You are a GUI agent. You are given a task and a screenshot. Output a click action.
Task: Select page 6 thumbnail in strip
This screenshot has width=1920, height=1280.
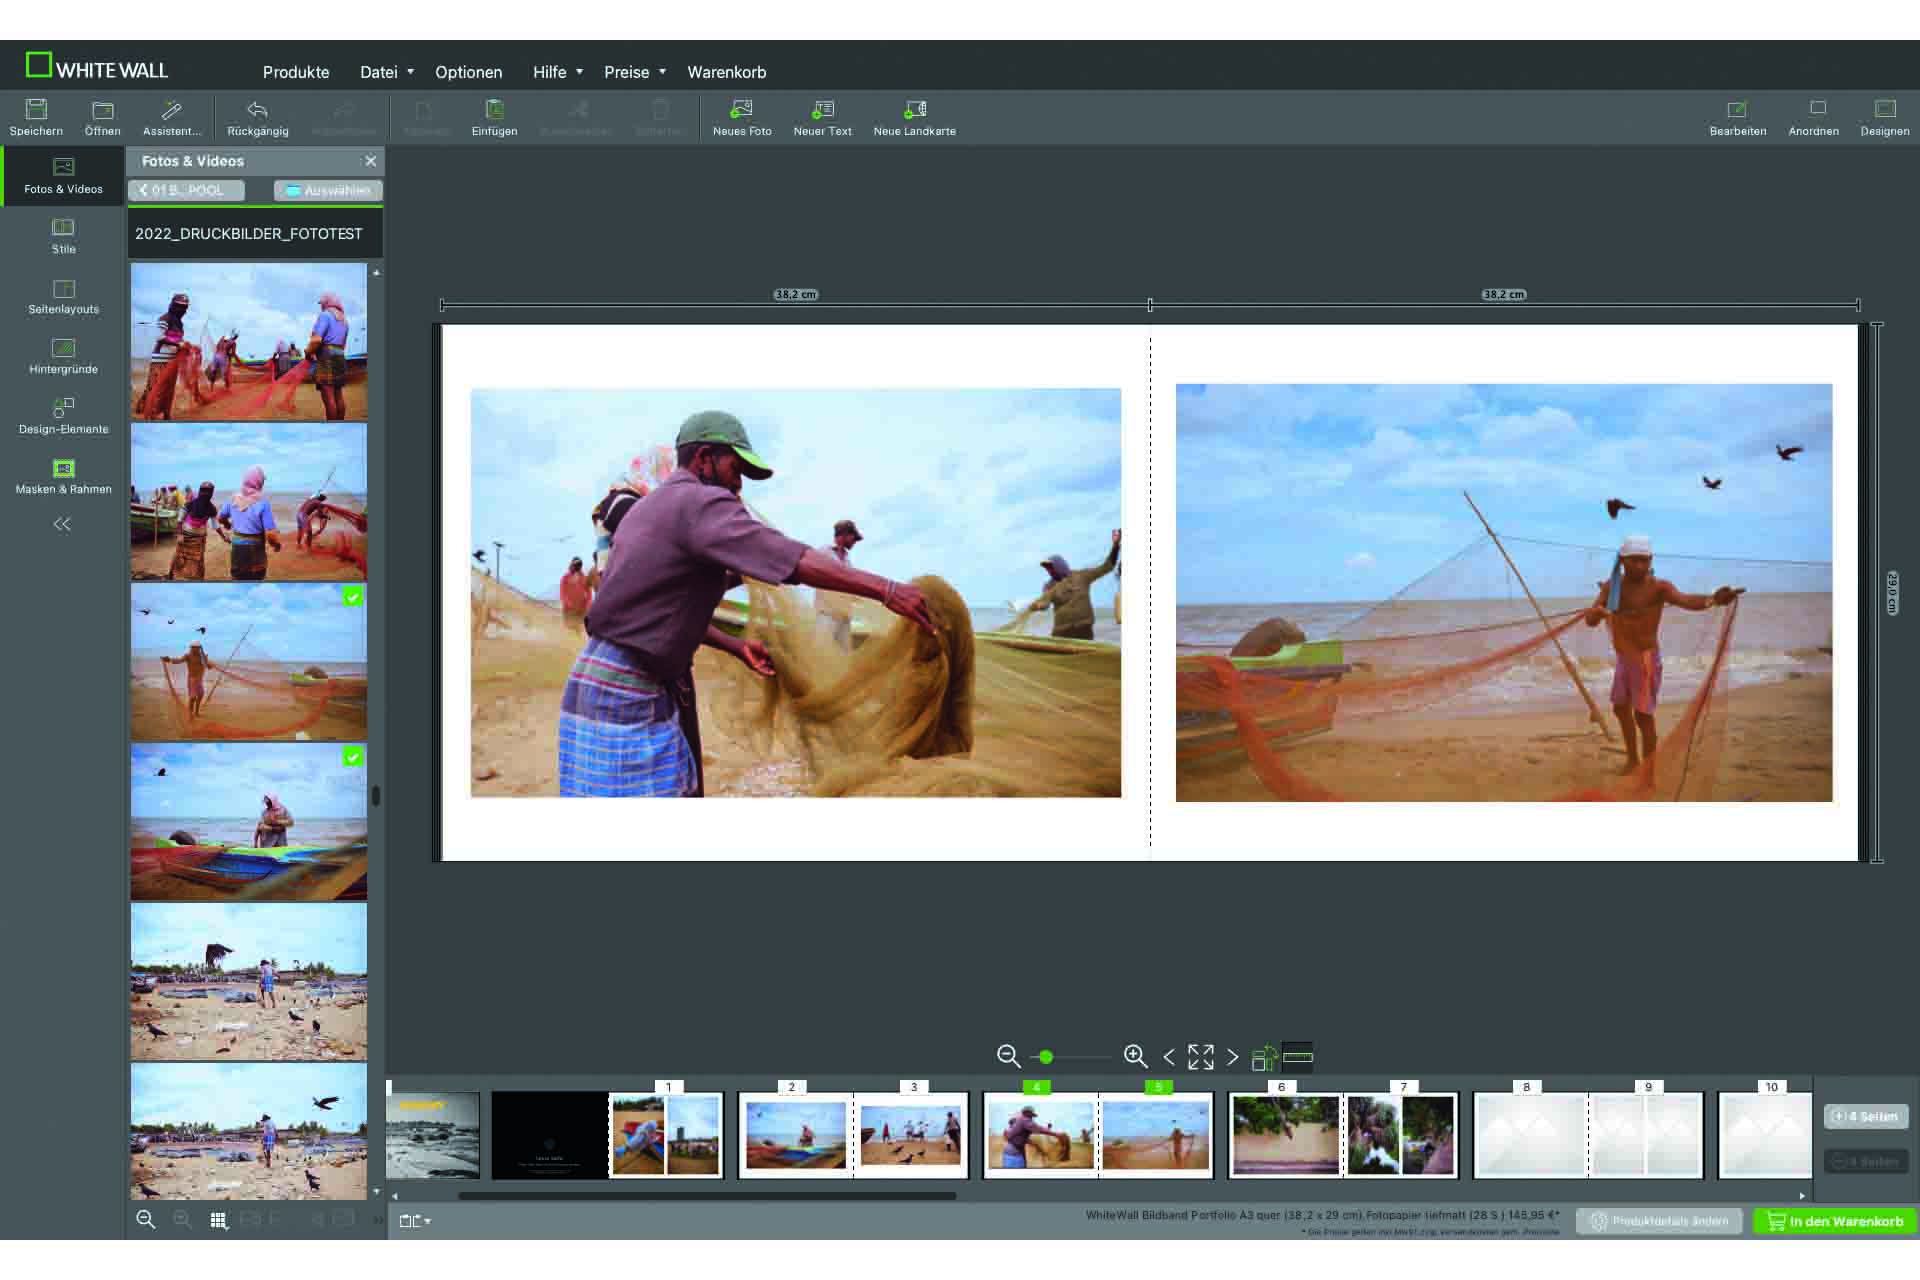coord(1285,1135)
